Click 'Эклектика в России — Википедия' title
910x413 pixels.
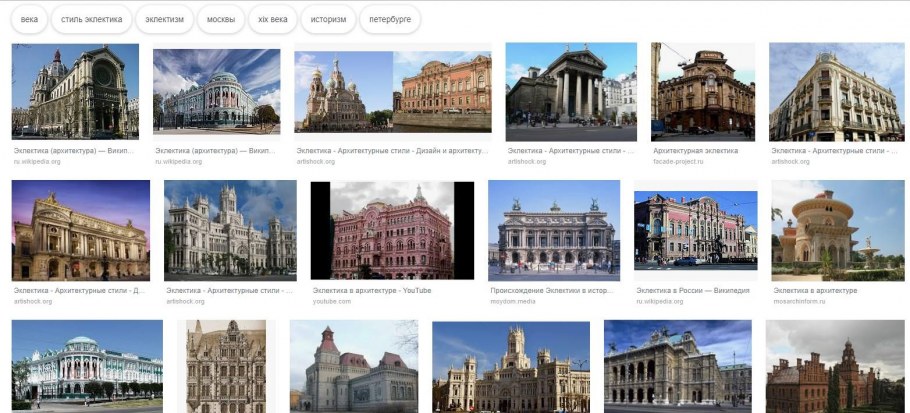(694, 290)
